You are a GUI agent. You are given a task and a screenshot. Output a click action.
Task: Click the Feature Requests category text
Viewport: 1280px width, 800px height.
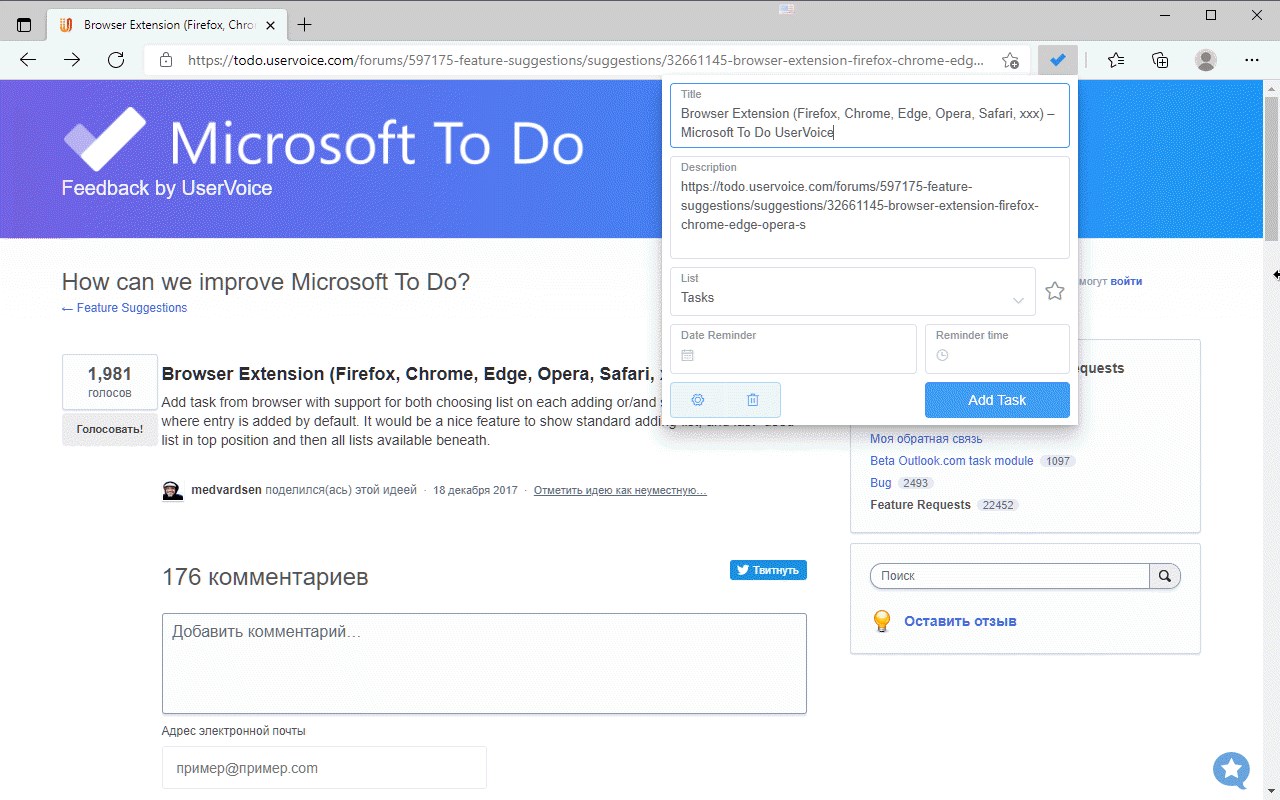[x=920, y=505]
